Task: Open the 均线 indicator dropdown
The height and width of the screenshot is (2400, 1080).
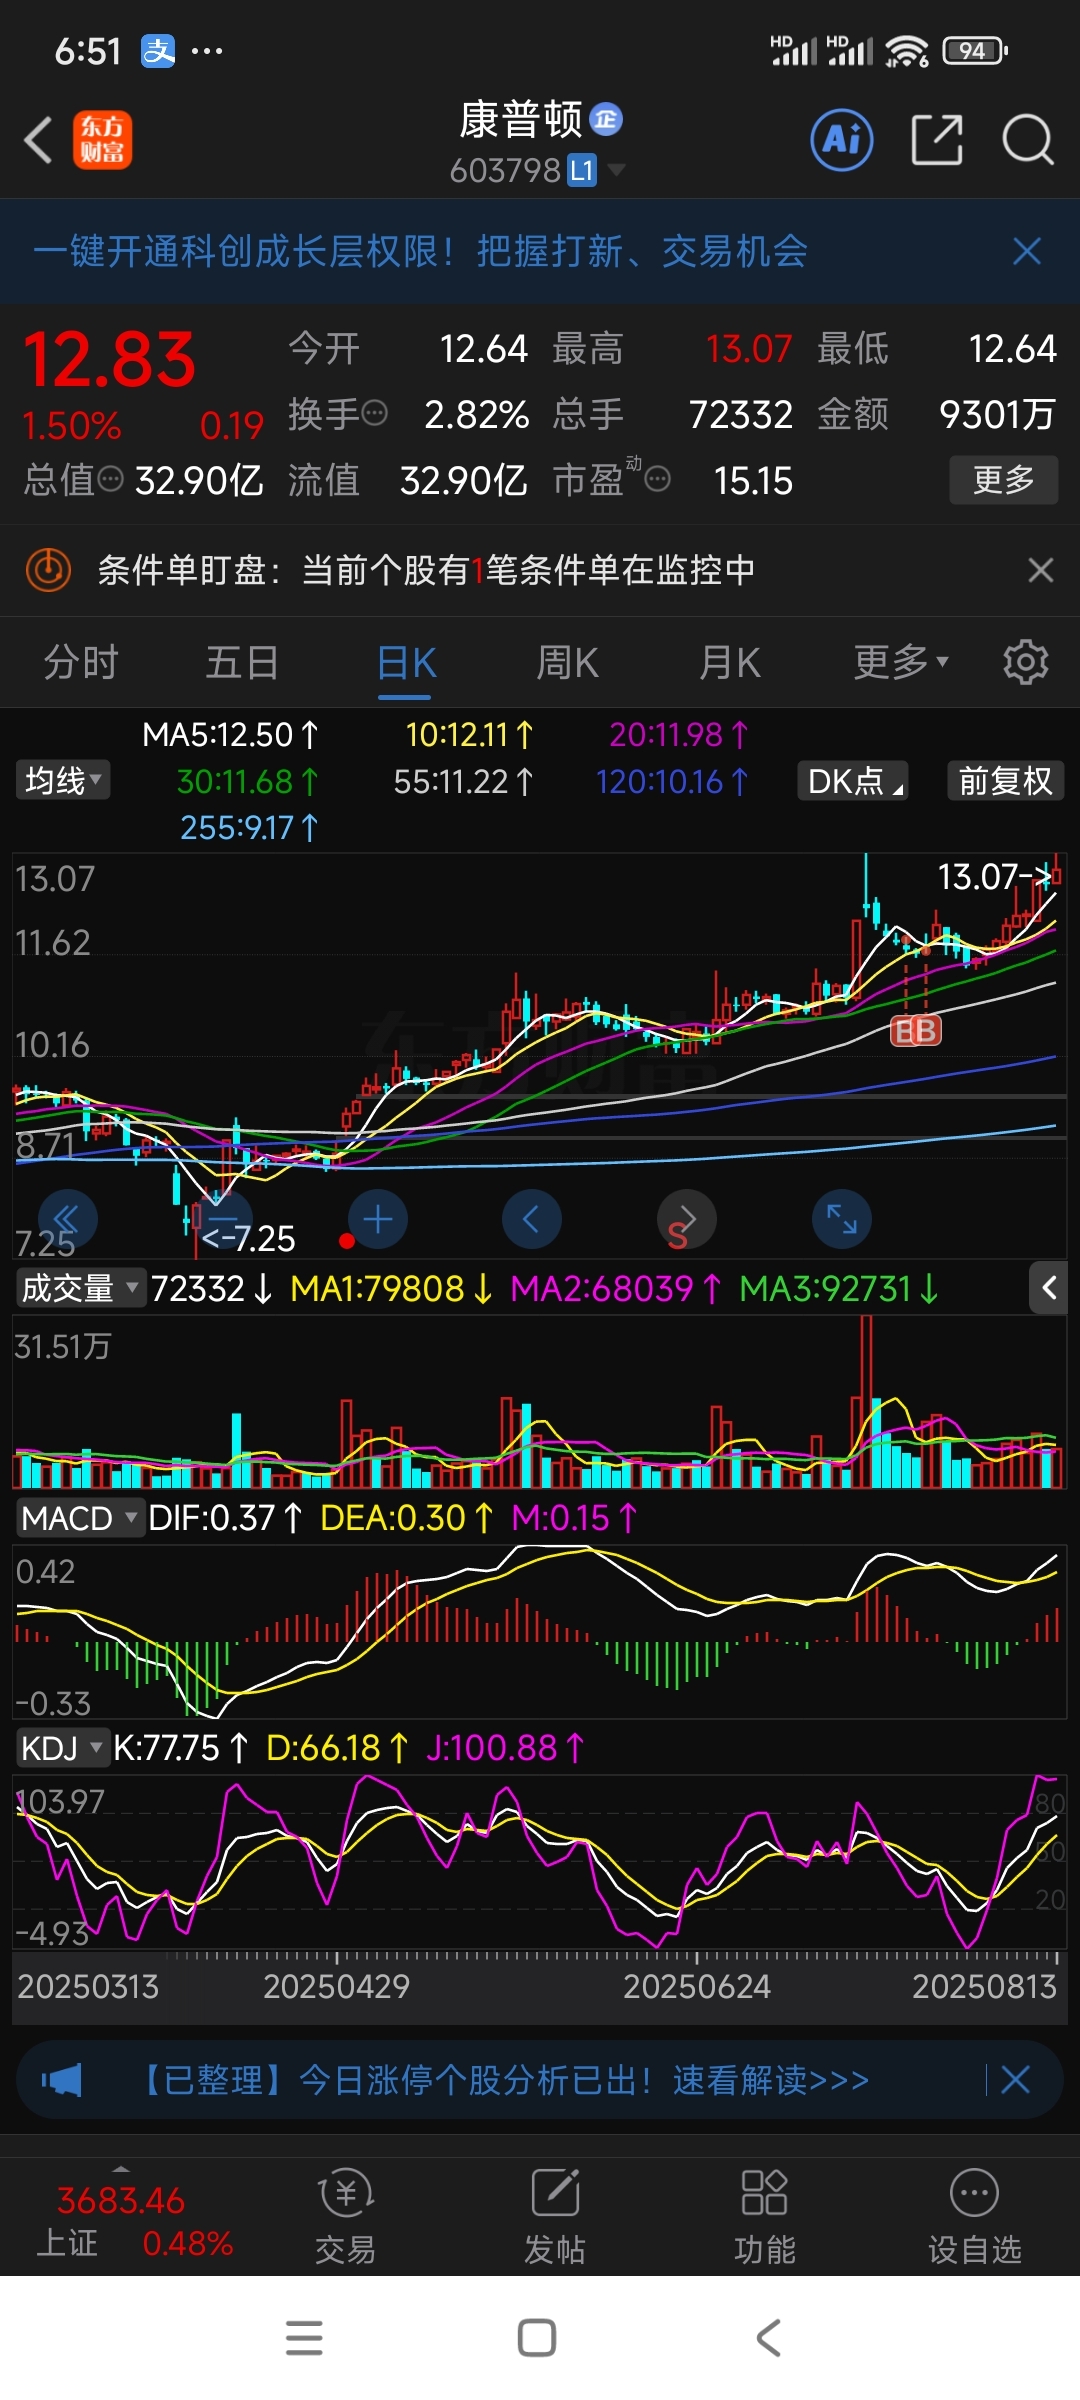Action: 63,780
